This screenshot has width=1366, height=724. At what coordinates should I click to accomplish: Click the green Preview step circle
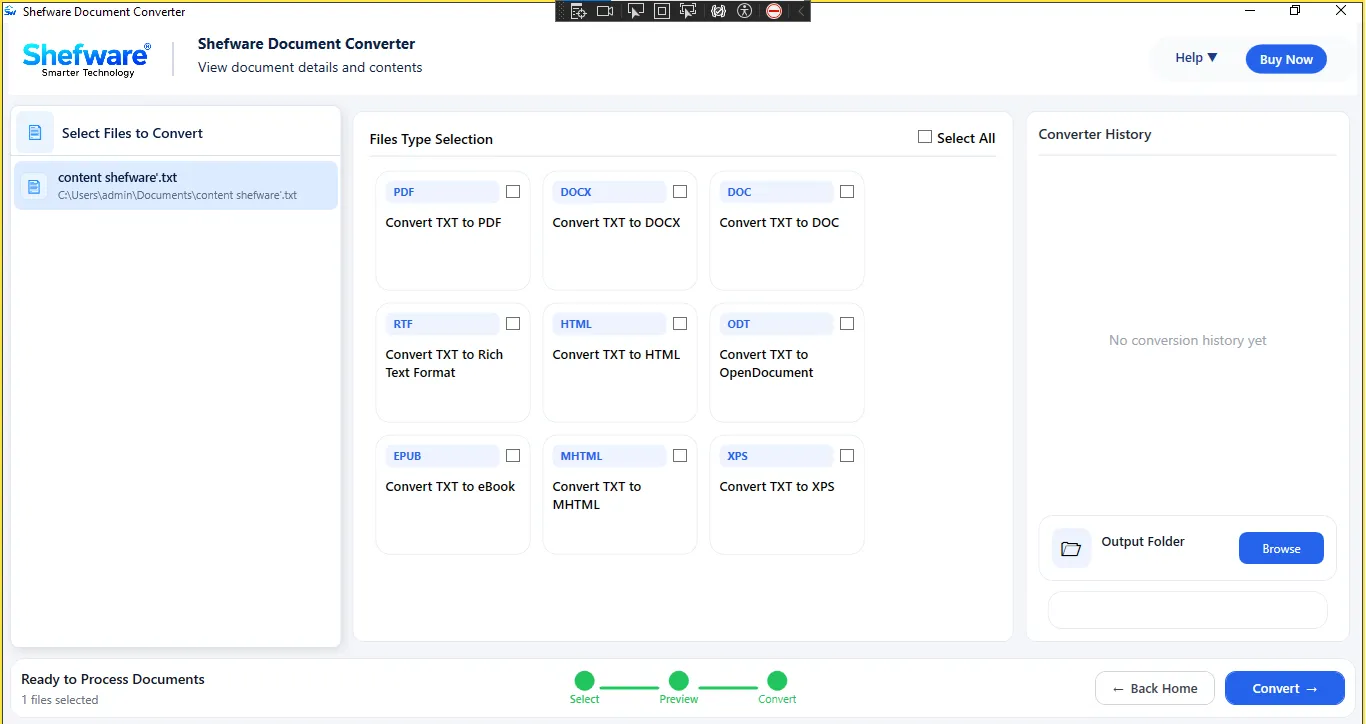[x=678, y=681]
